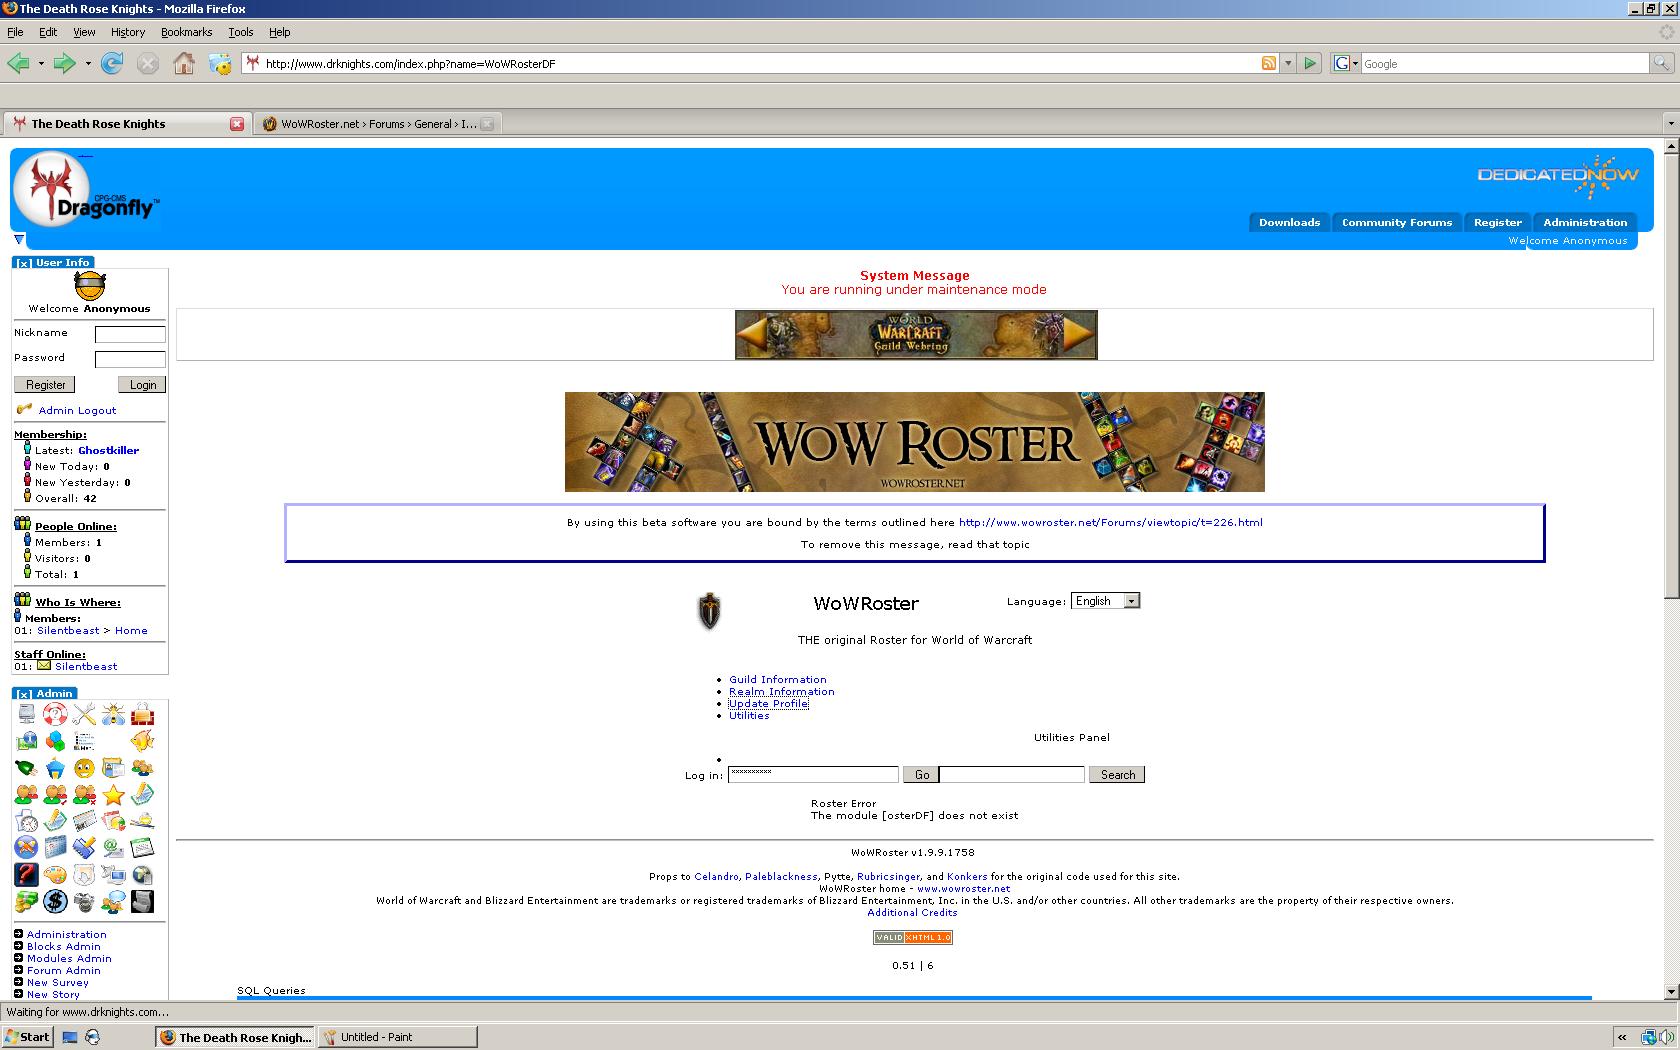Viewport: 1680px width, 1050px height.
Task: Click the vertical scrollbar down arrow
Action: click(1670, 991)
